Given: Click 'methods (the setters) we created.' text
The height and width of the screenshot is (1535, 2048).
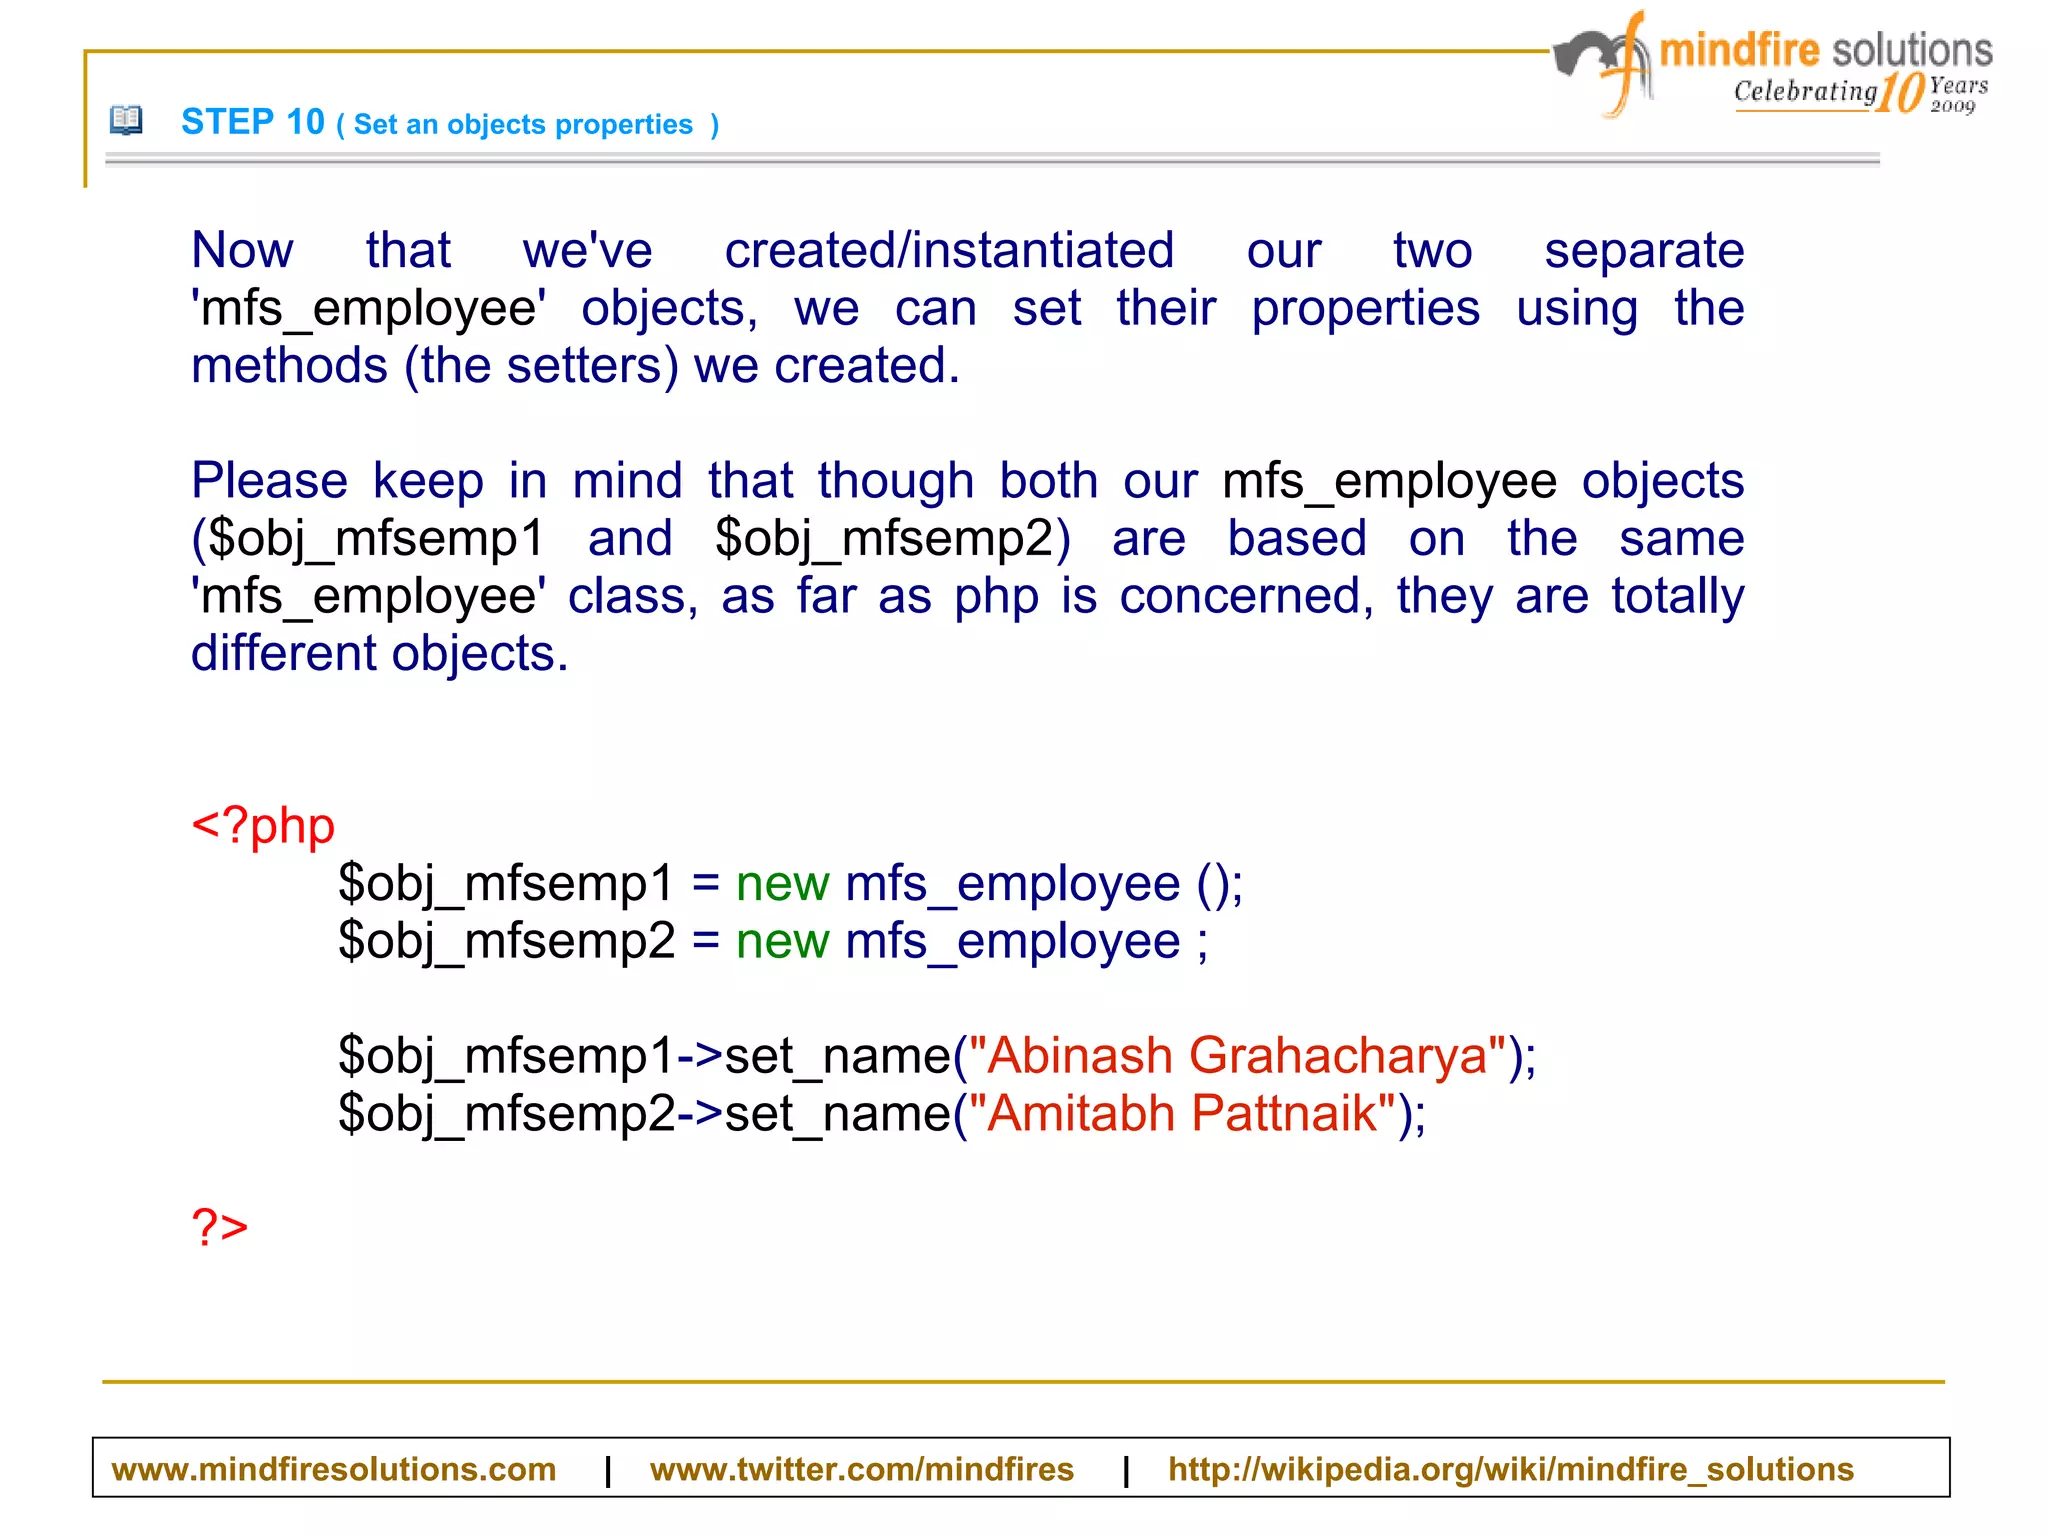Looking at the screenshot, I should (x=576, y=366).
